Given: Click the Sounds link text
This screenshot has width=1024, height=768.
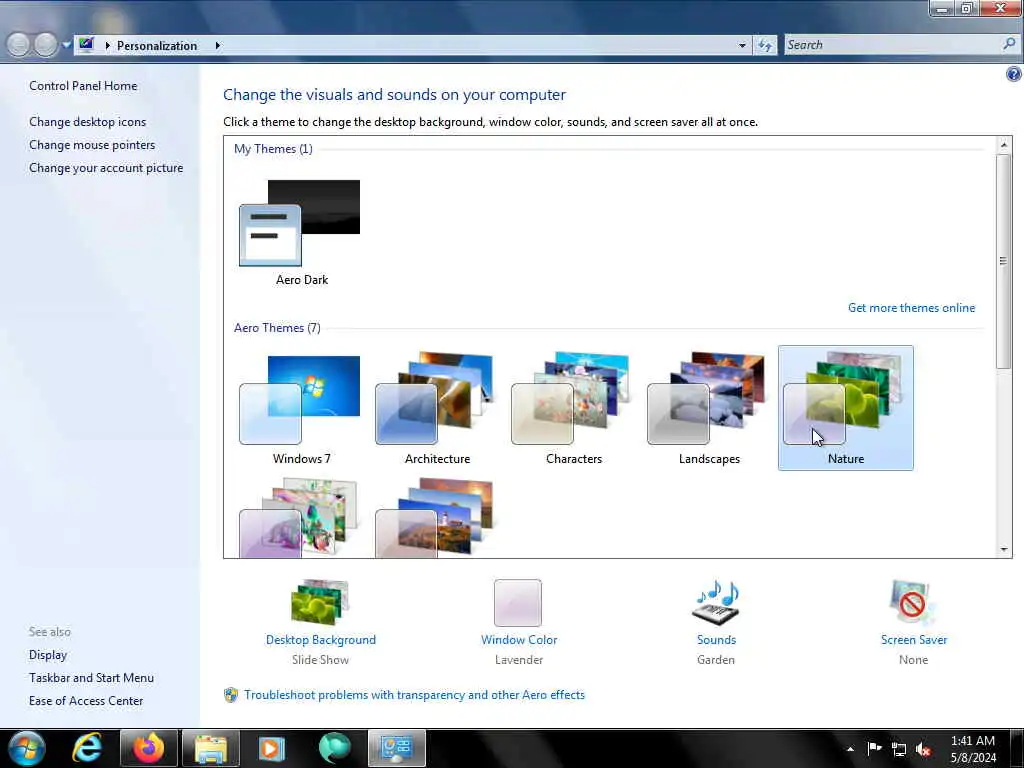Looking at the screenshot, I should [x=716, y=640].
